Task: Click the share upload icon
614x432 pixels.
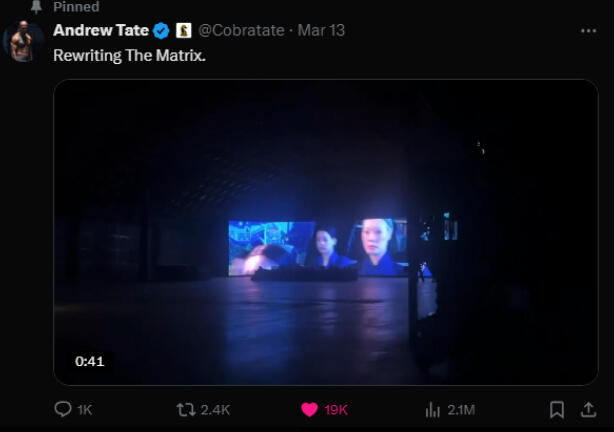Action: 588,409
